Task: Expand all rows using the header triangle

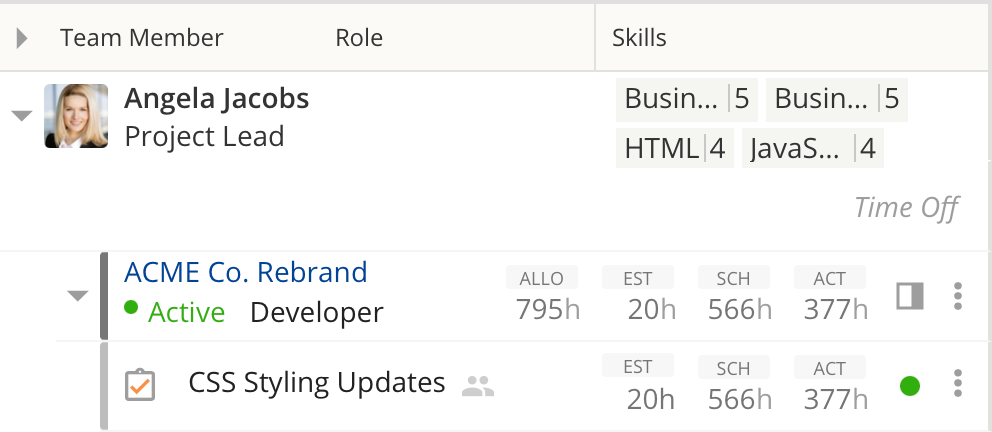Action: pyautogui.click(x=22, y=38)
